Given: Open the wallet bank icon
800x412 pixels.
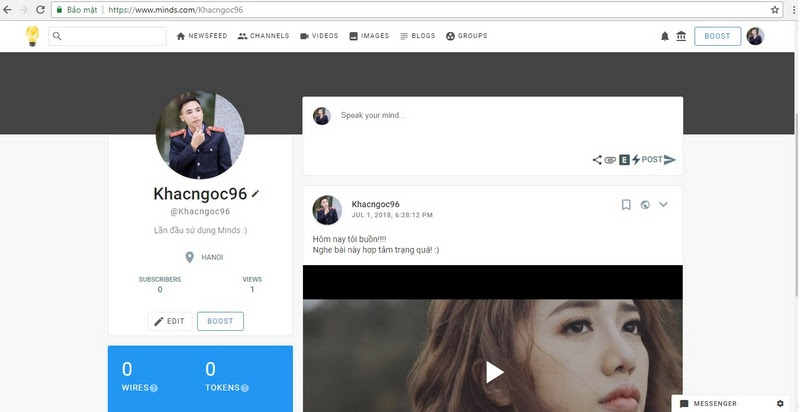Looking at the screenshot, I should click(681, 36).
